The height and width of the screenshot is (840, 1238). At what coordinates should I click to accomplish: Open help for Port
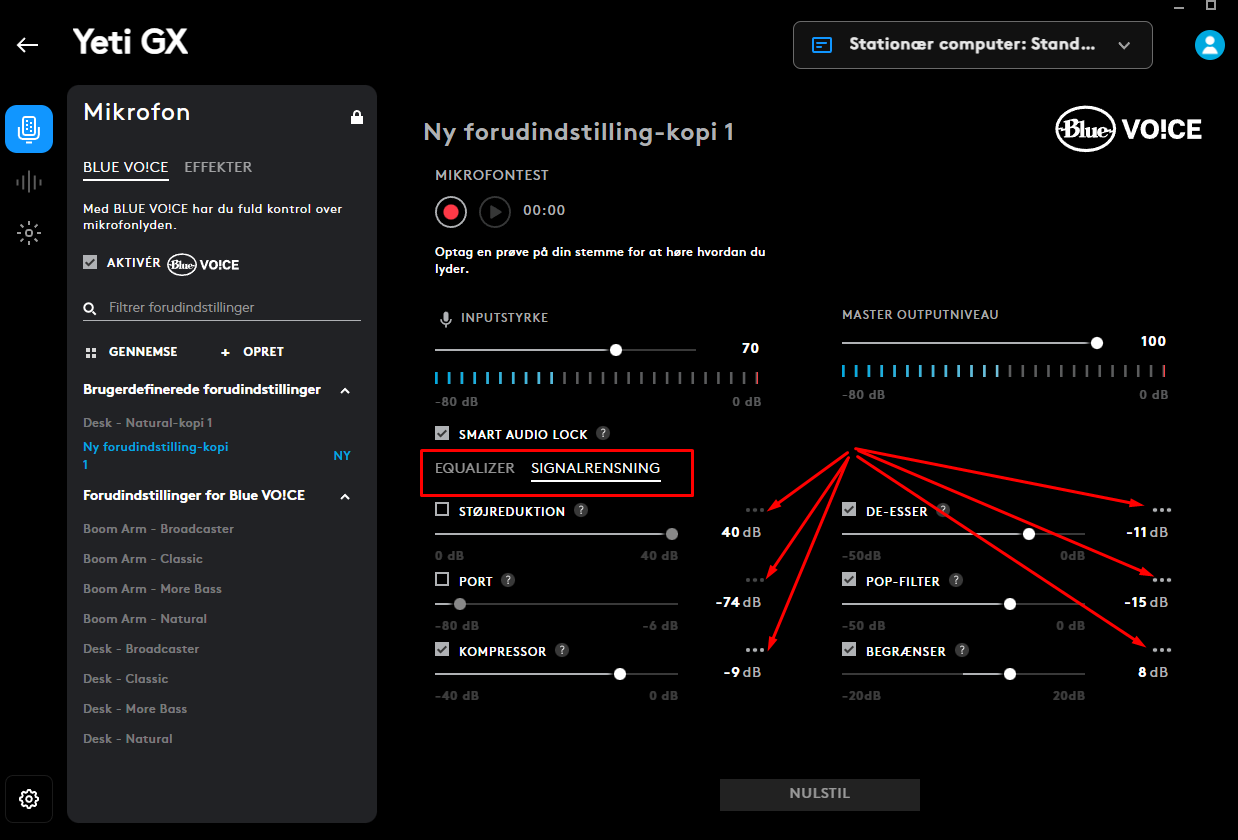[x=508, y=580]
